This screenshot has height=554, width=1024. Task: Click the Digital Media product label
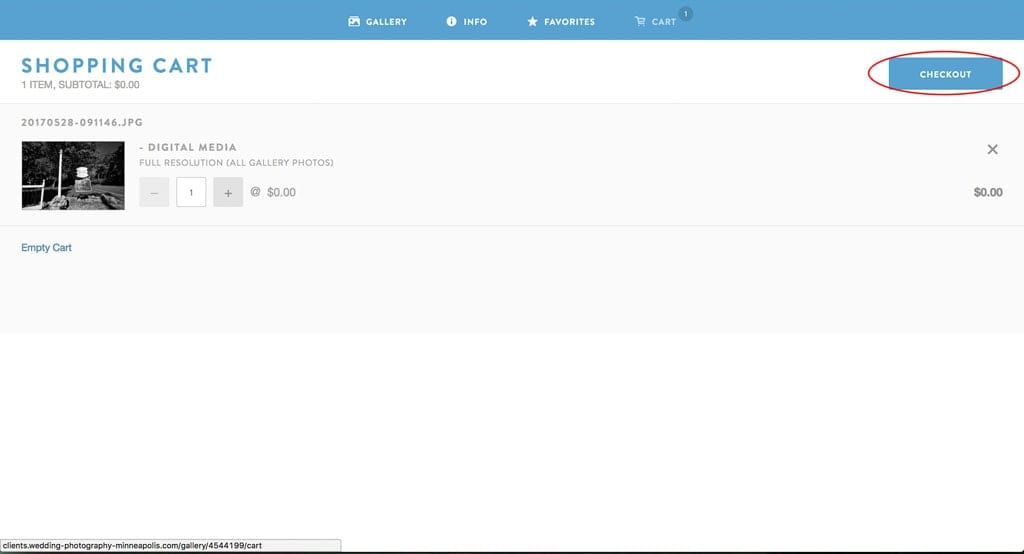(187, 147)
